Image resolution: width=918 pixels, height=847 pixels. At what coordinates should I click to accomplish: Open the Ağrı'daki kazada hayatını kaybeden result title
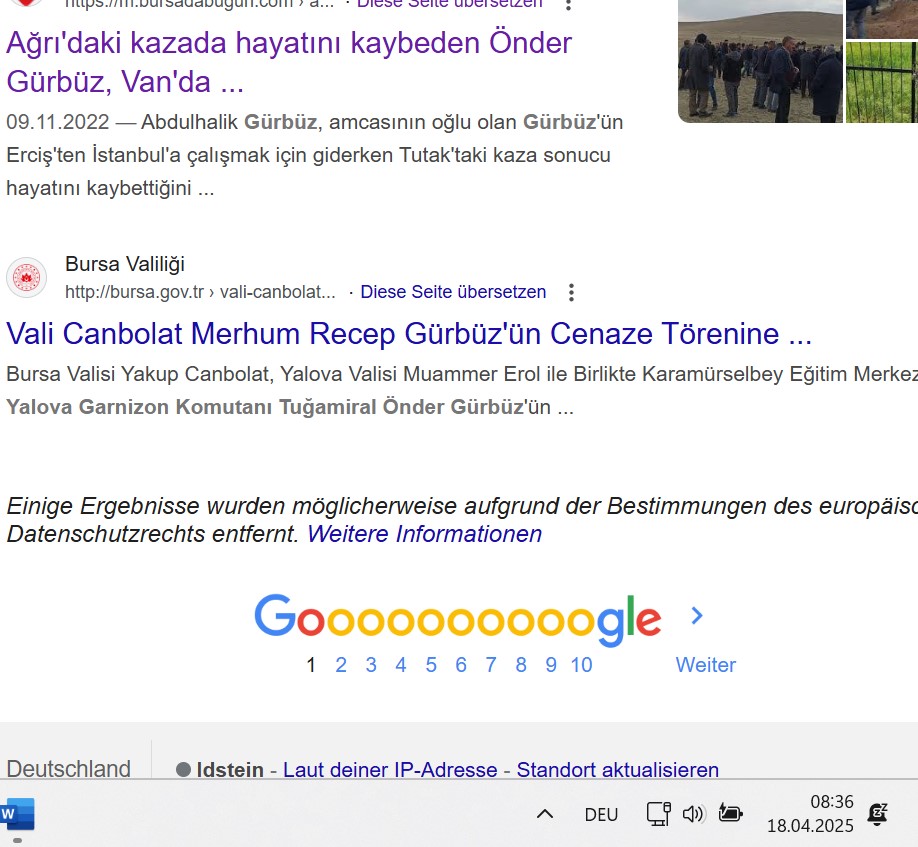click(289, 61)
